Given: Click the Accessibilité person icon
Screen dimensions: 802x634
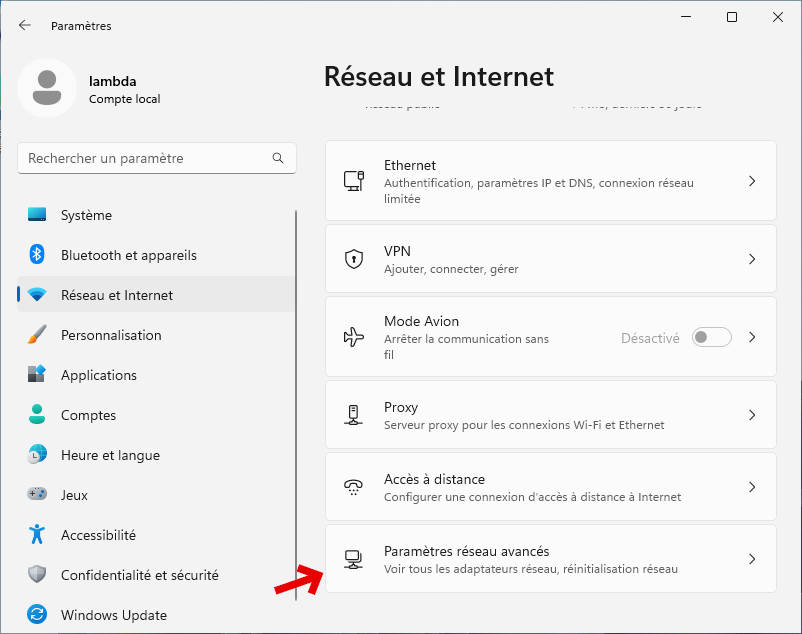Looking at the screenshot, I should pyautogui.click(x=37, y=535).
